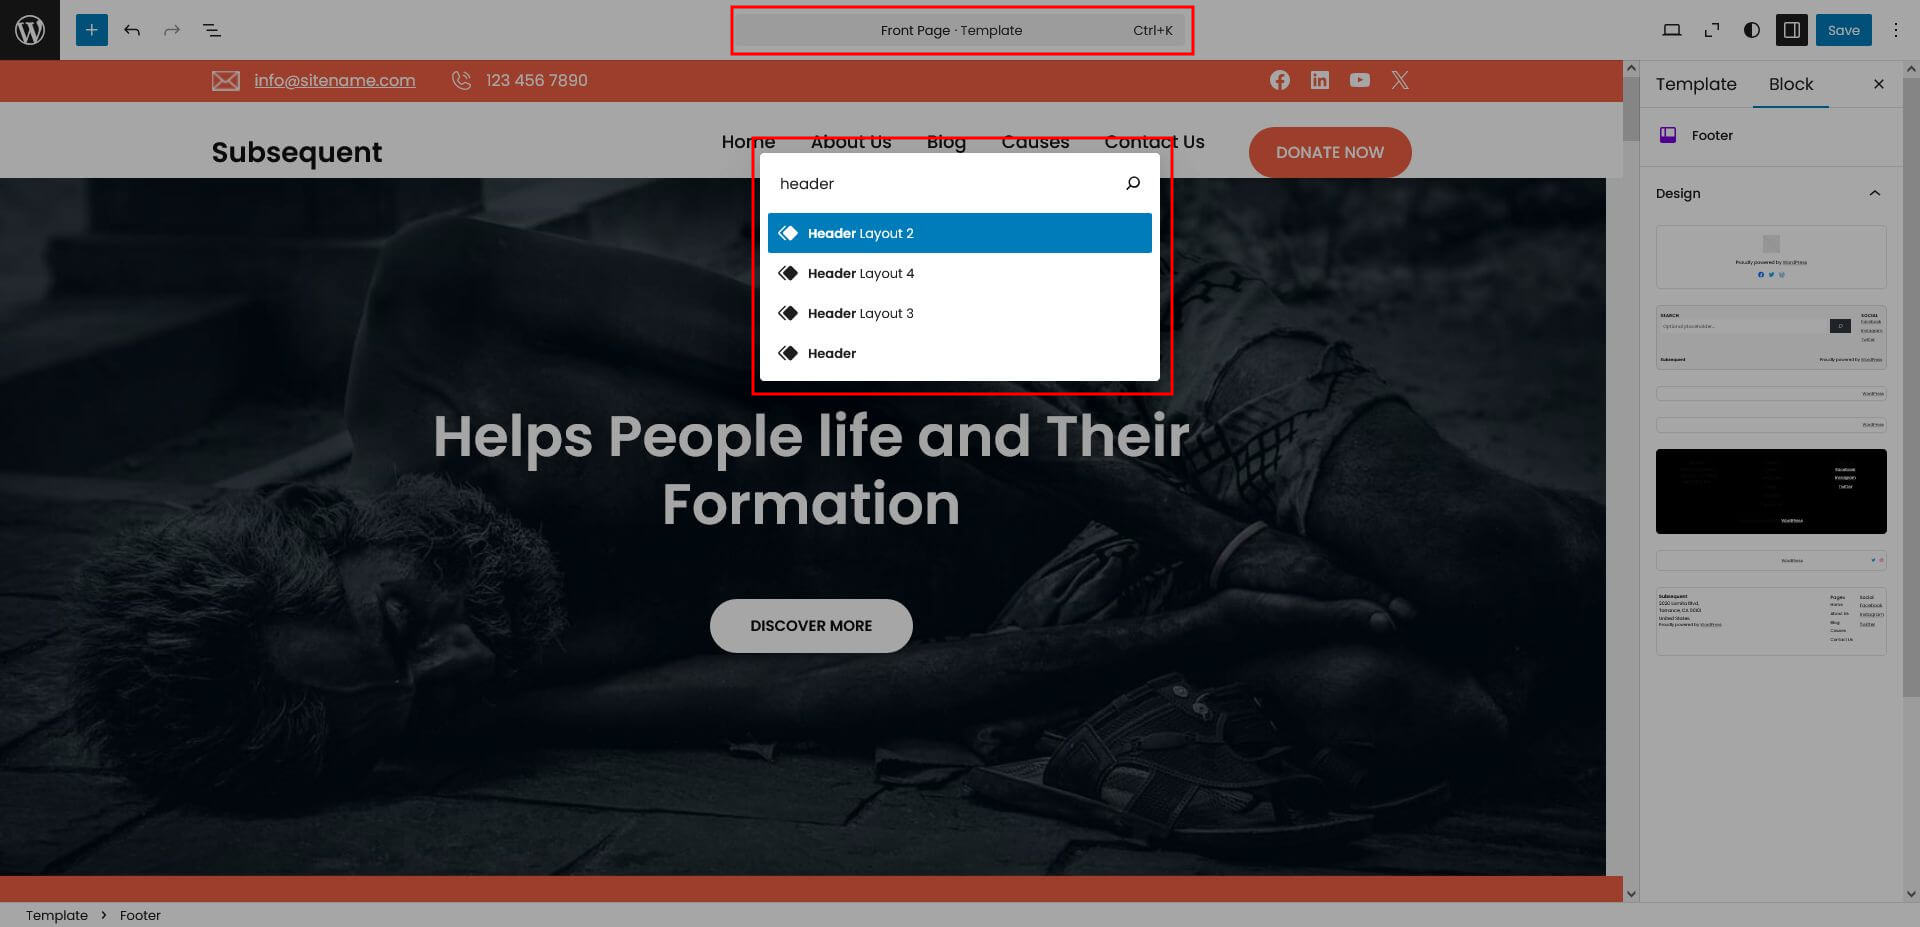Collapse the Design section chevron

1874,193
